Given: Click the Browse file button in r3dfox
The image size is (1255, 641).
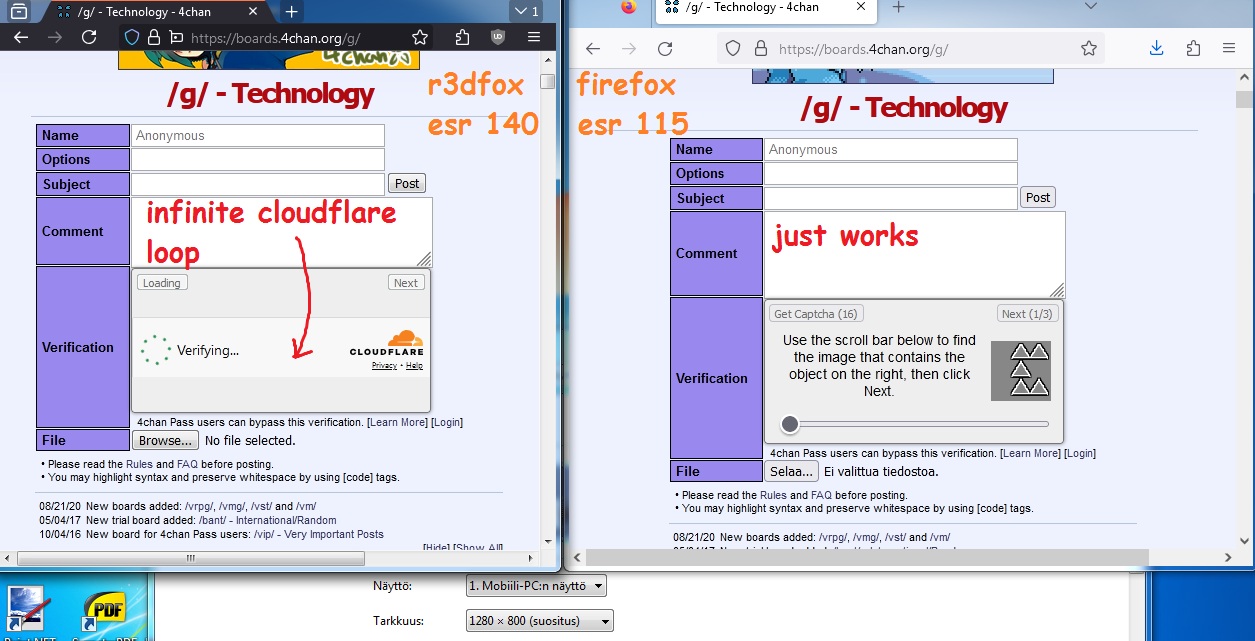Looking at the screenshot, I should point(166,440).
